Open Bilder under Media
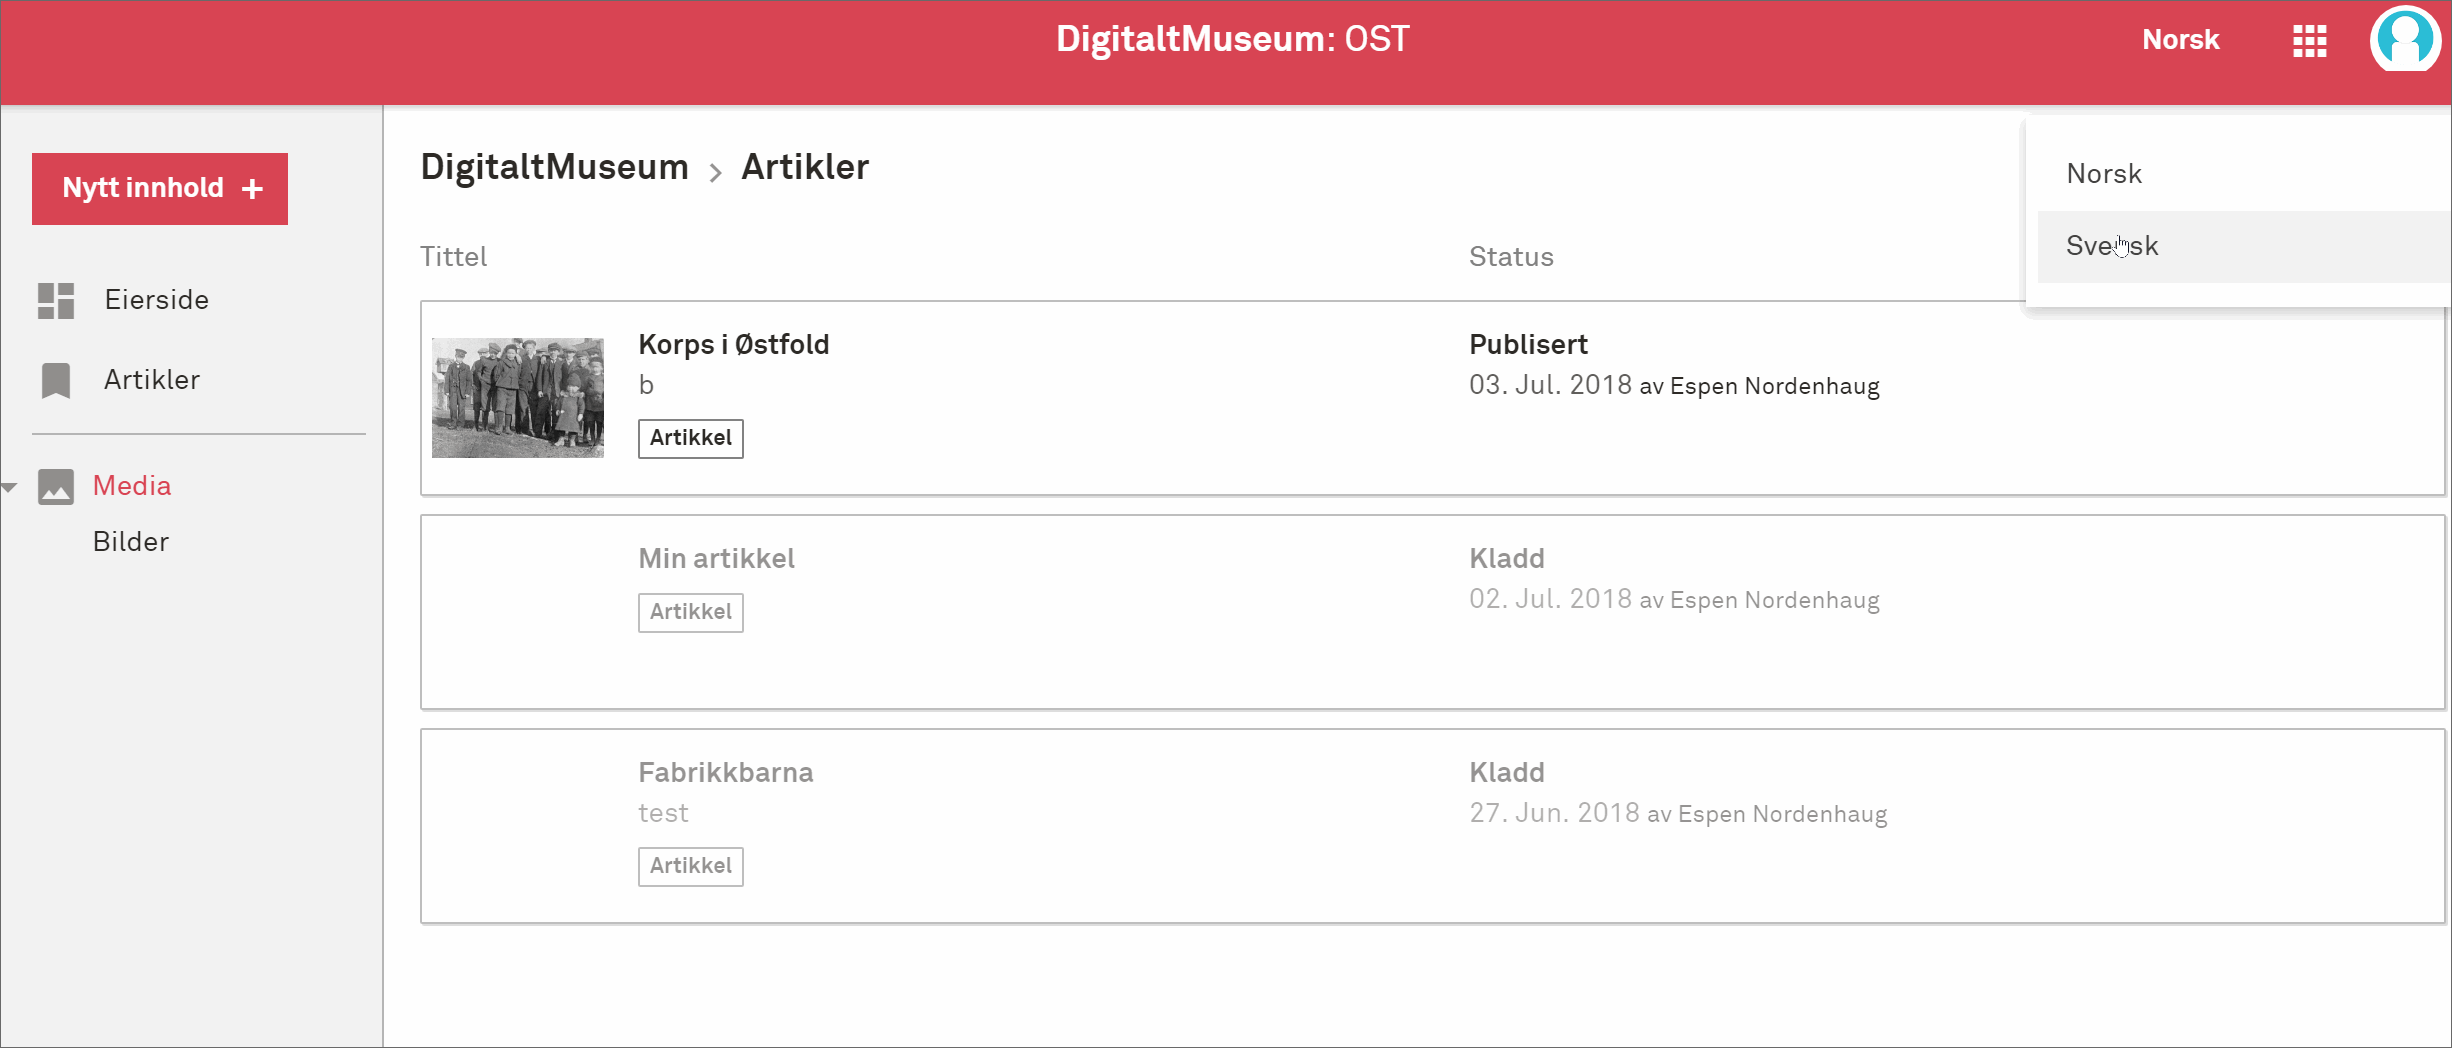This screenshot has height=1048, width=2452. [131, 542]
